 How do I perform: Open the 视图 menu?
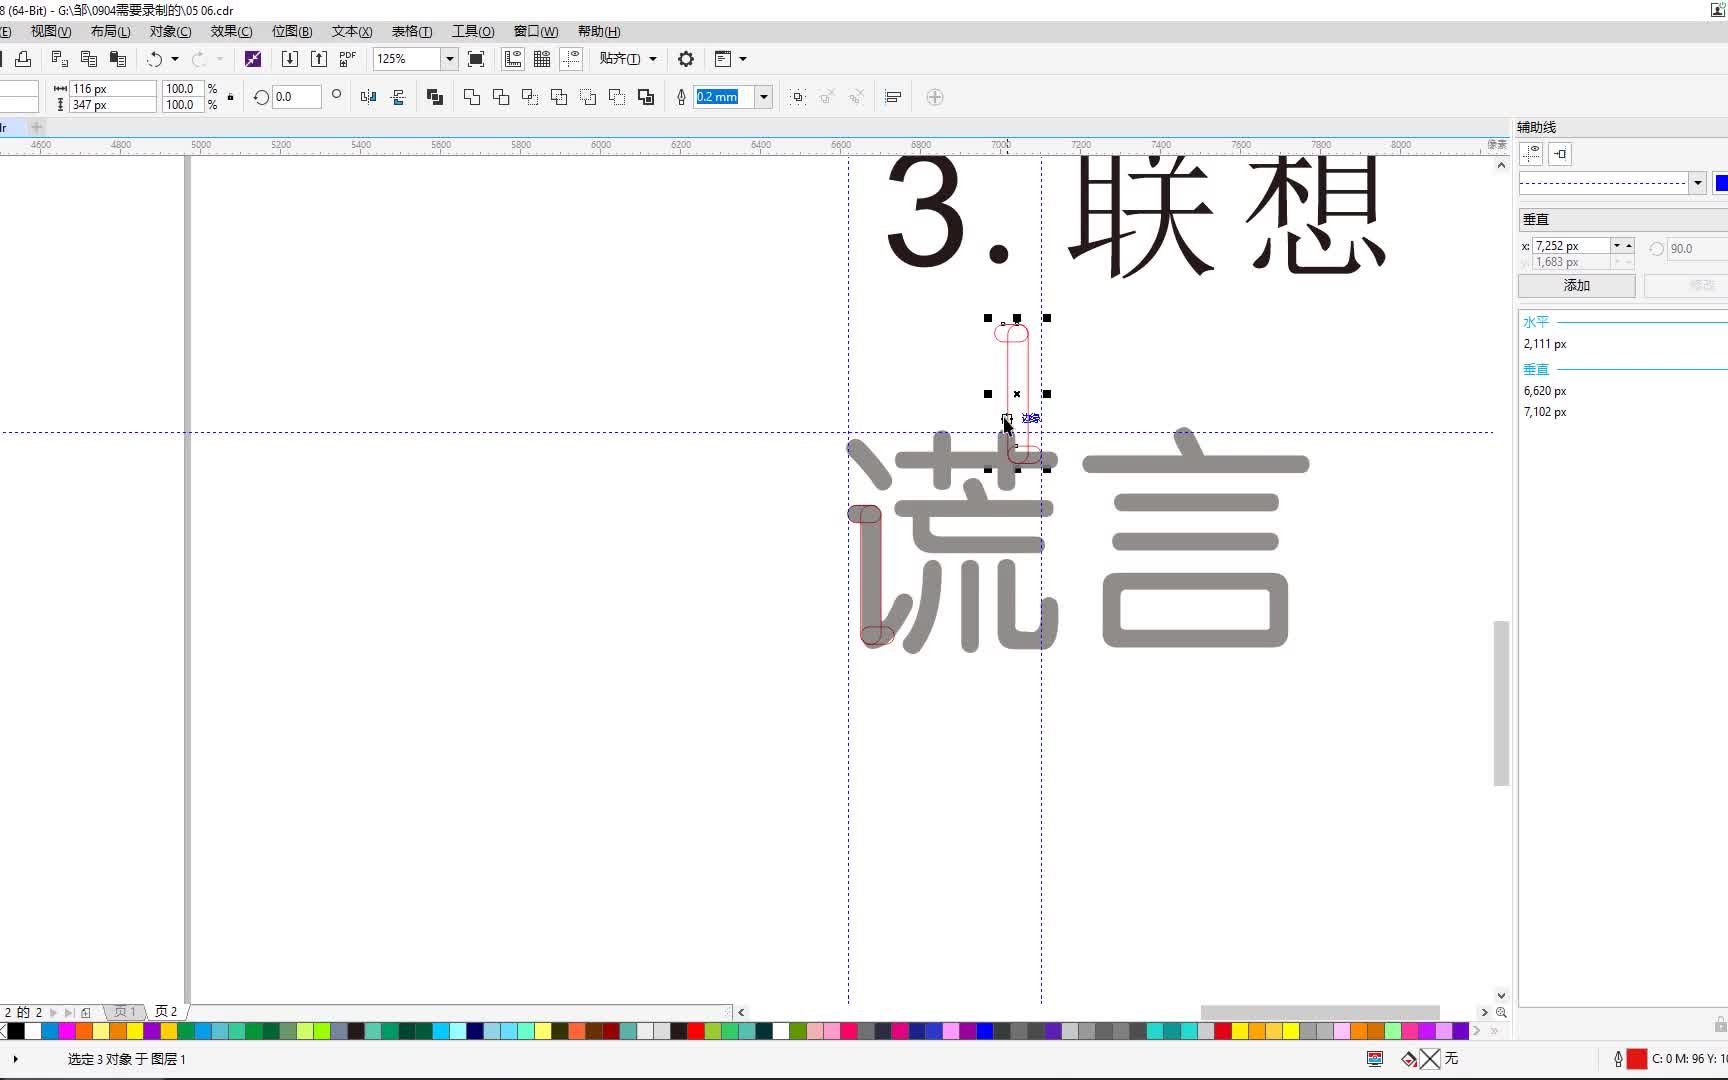[x=50, y=32]
